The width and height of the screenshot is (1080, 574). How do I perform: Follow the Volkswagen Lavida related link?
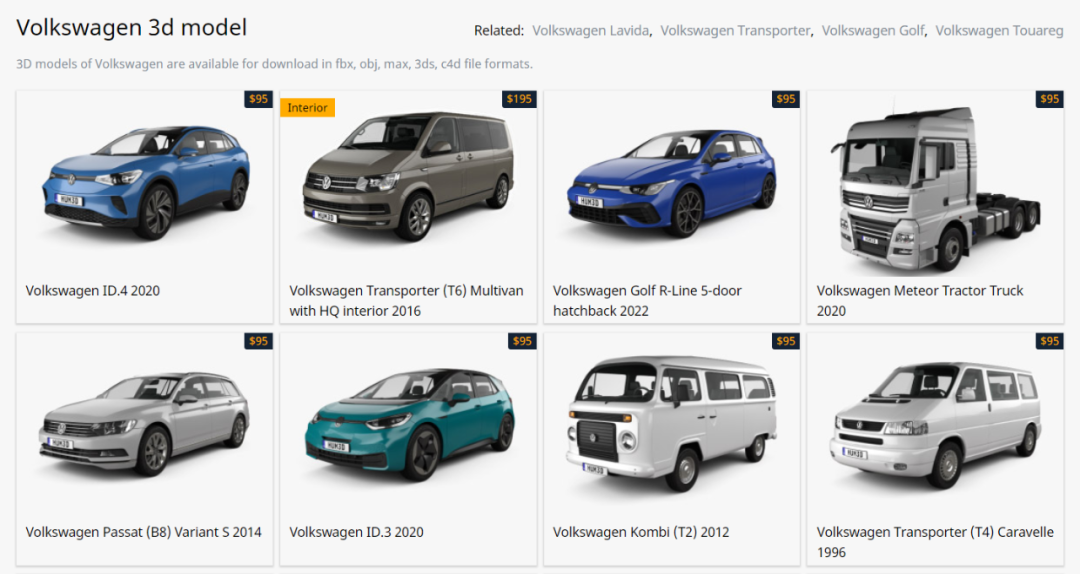[x=590, y=30]
